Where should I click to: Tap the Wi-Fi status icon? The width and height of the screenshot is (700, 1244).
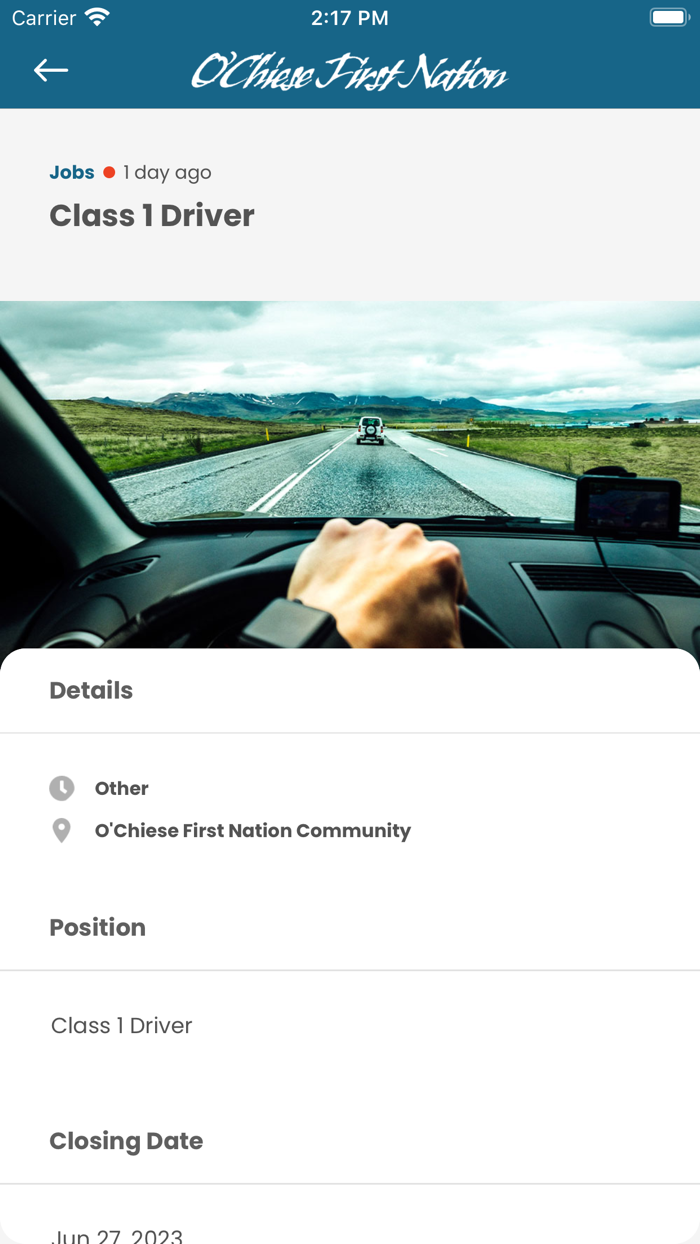[97, 18]
